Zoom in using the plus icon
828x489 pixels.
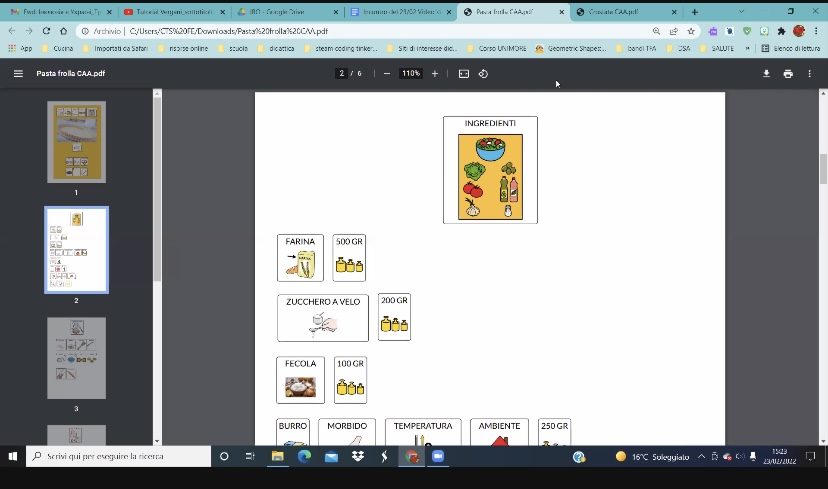[435, 73]
